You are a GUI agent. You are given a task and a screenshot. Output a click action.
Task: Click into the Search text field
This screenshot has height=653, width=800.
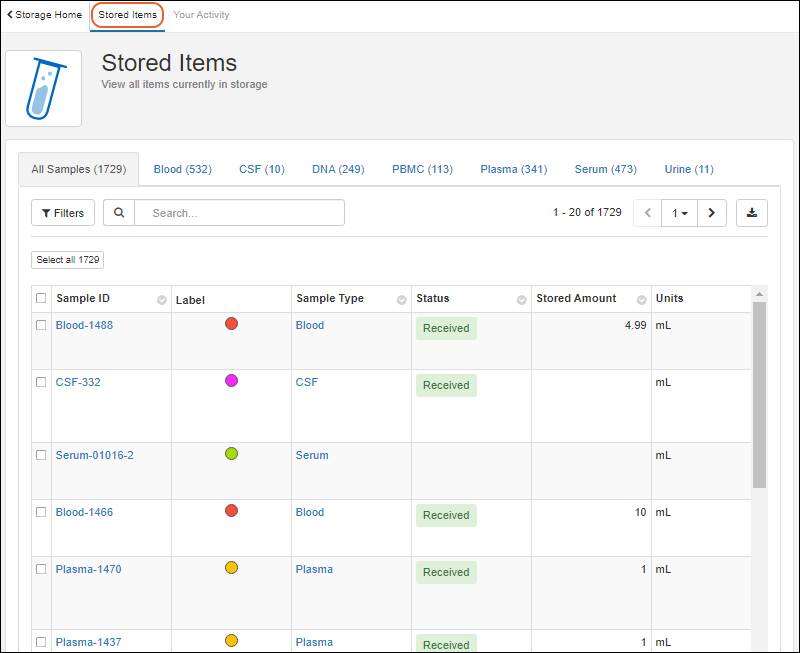[239, 213]
